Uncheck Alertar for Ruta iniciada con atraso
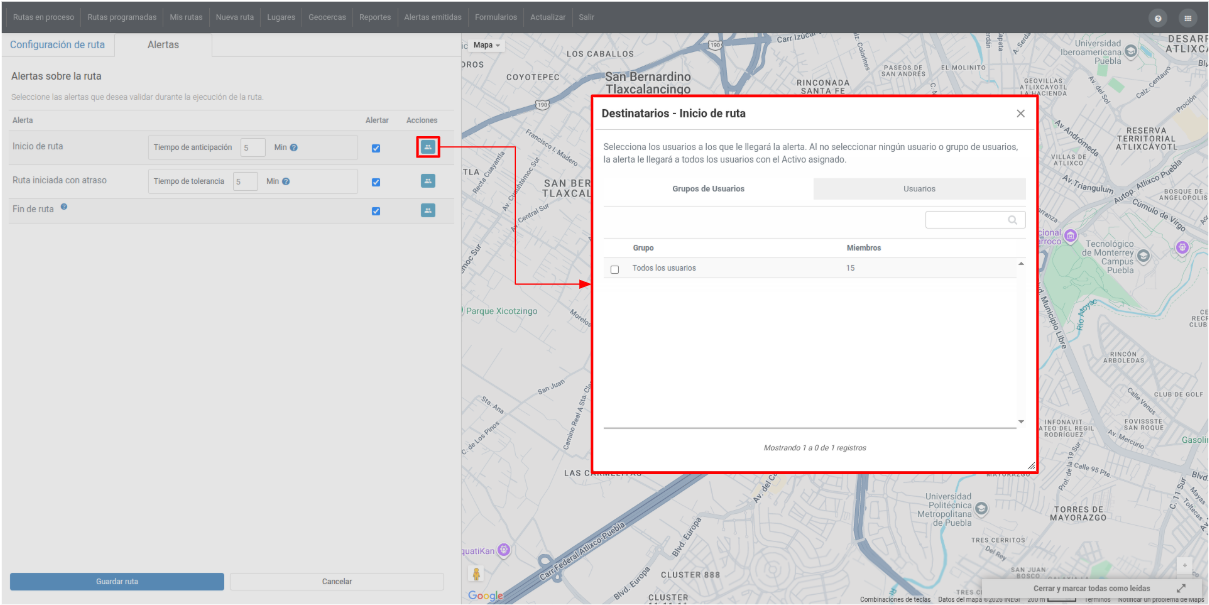Viewport: 1209px width, 605px height. pyautogui.click(x=376, y=182)
